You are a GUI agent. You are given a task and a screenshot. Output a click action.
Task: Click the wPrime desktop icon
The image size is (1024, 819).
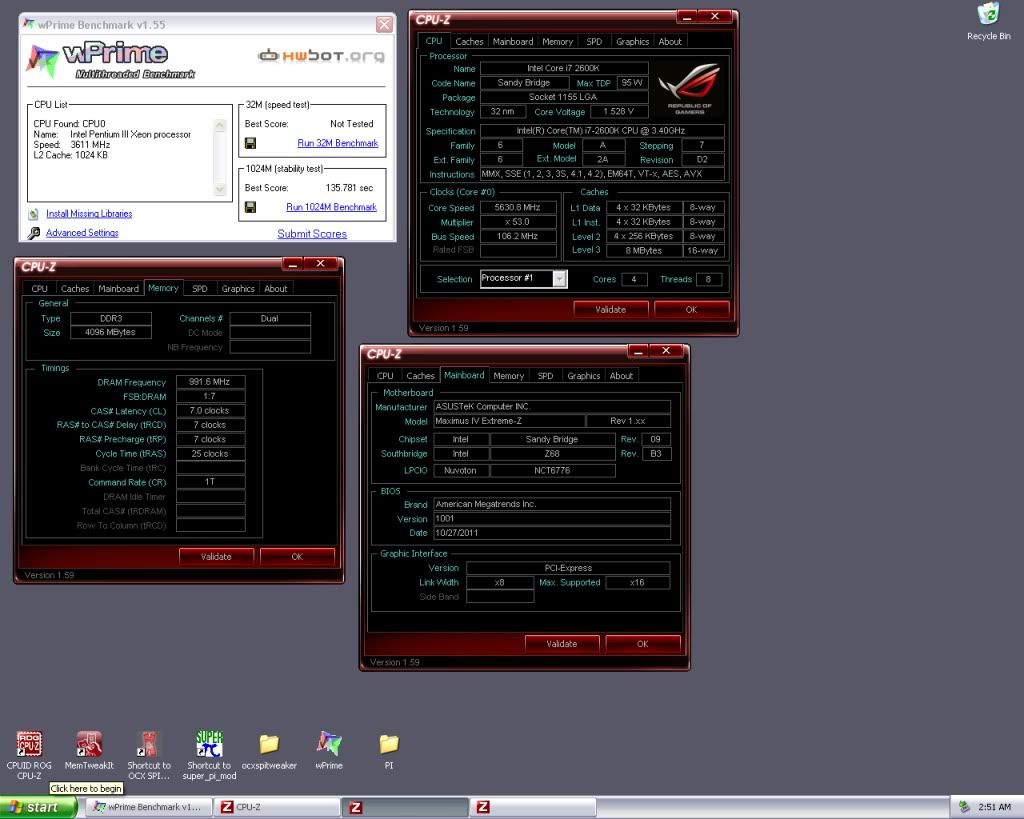click(328, 745)
